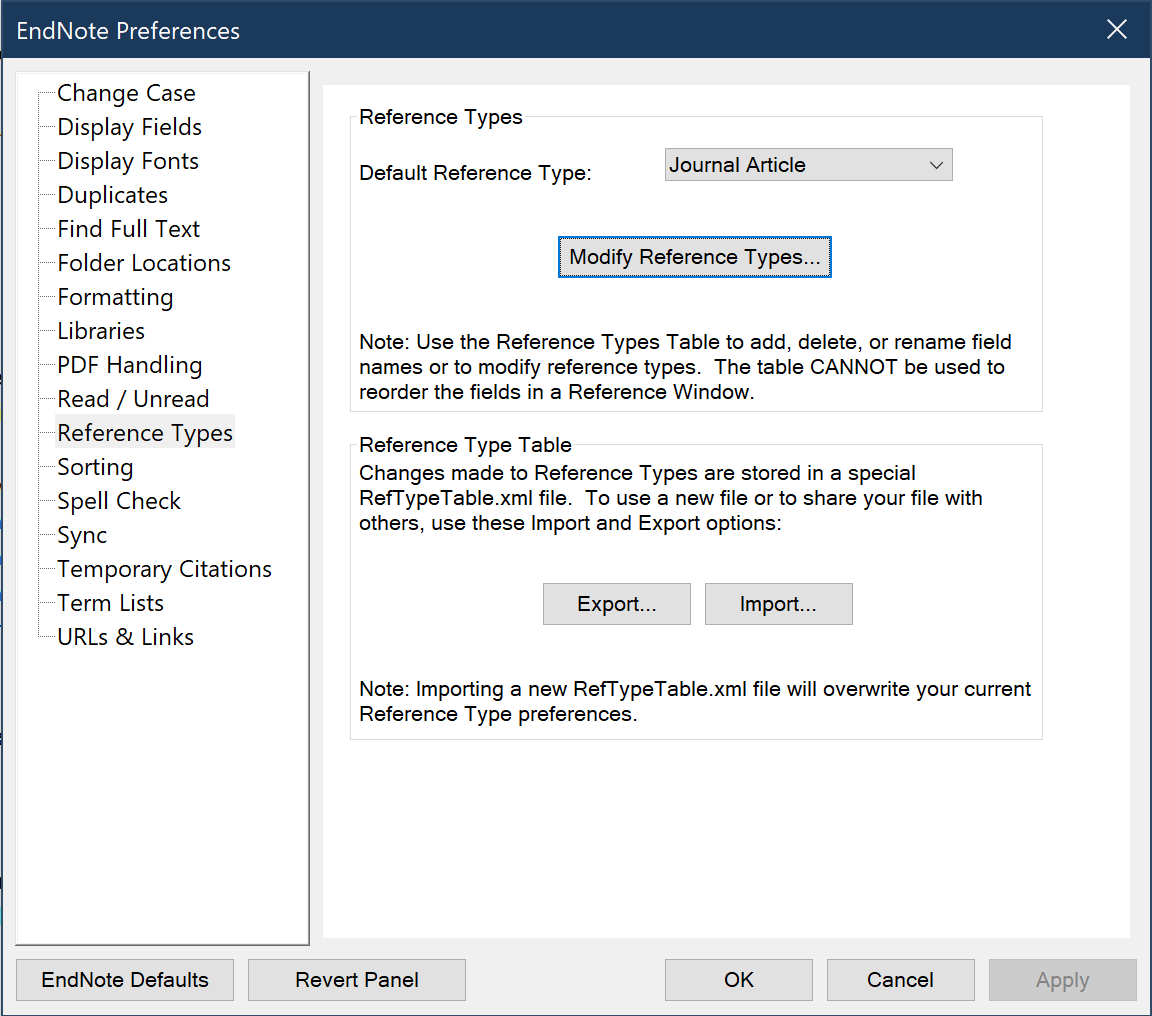Click the Revert Panel button
The image size is (1152, 1016).
coord(356,979)
